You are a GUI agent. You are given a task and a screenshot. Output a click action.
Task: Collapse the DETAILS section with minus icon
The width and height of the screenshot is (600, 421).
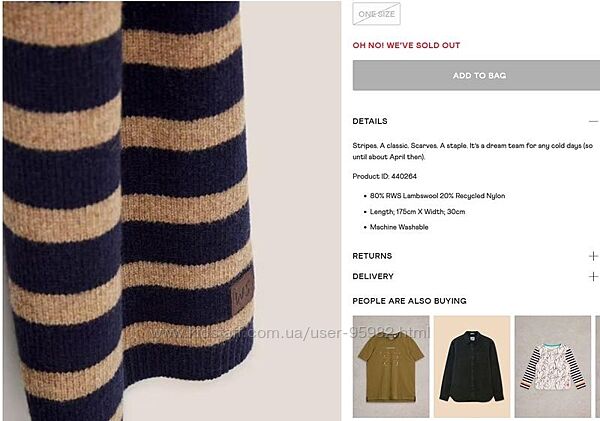(593, 121)
